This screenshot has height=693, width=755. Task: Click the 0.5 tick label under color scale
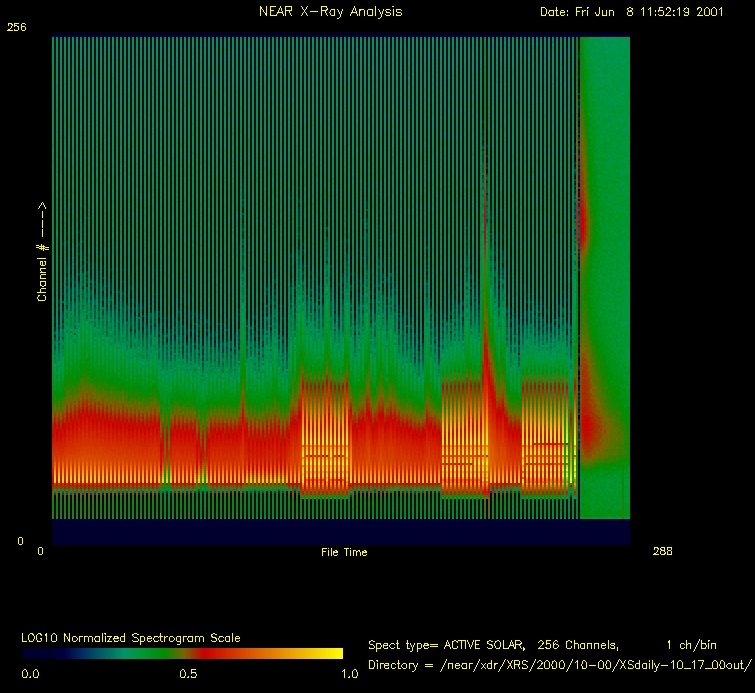pyautogui.click(x=187, y=674)
